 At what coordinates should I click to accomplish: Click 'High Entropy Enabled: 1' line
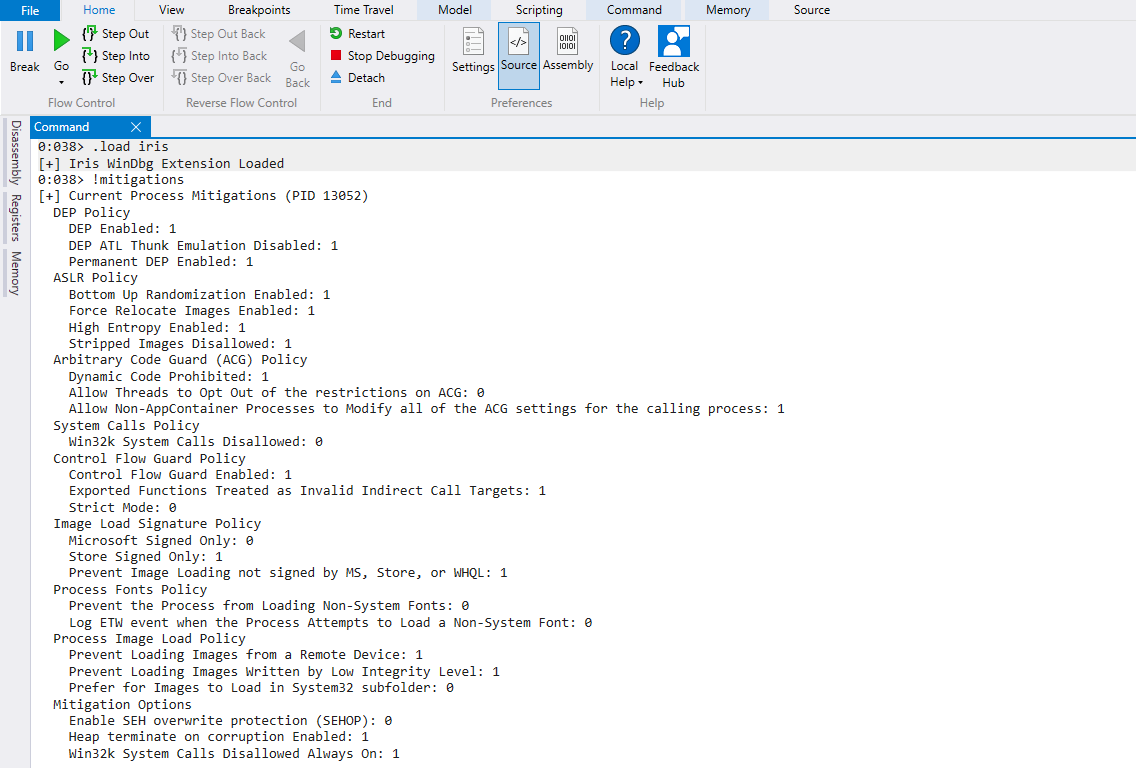coord(157,327)
